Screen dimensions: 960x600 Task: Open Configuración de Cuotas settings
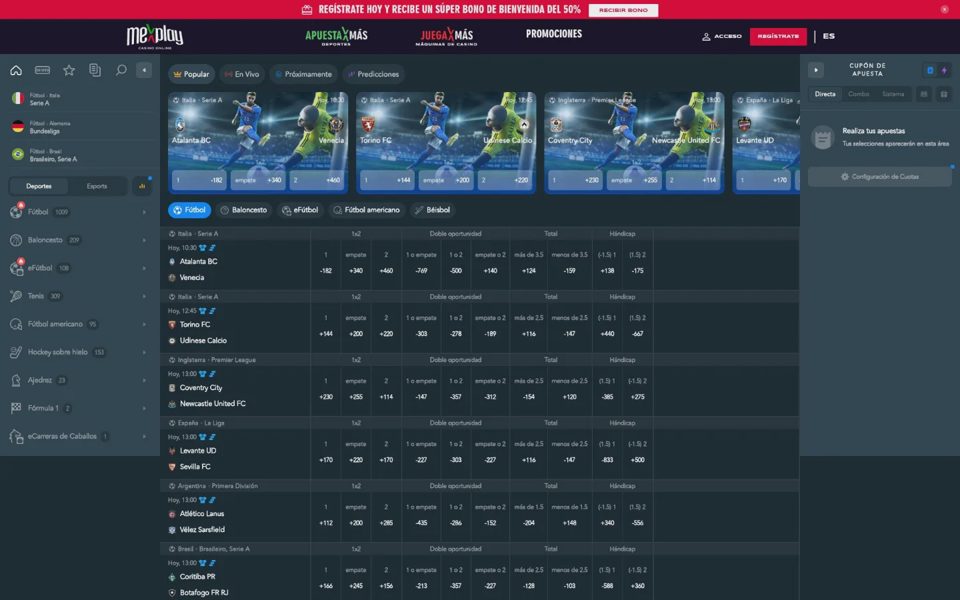point(880,177)
